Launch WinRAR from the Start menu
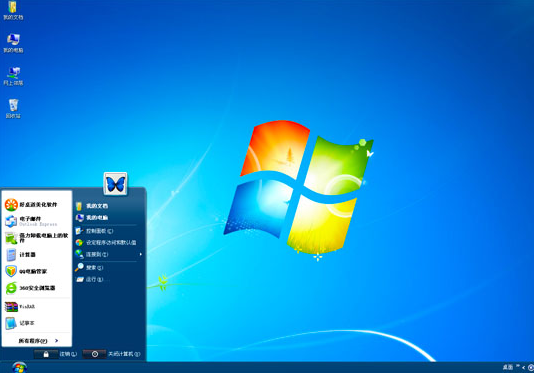The height and width of the screenshot is (373, 534). click(36, 307)
